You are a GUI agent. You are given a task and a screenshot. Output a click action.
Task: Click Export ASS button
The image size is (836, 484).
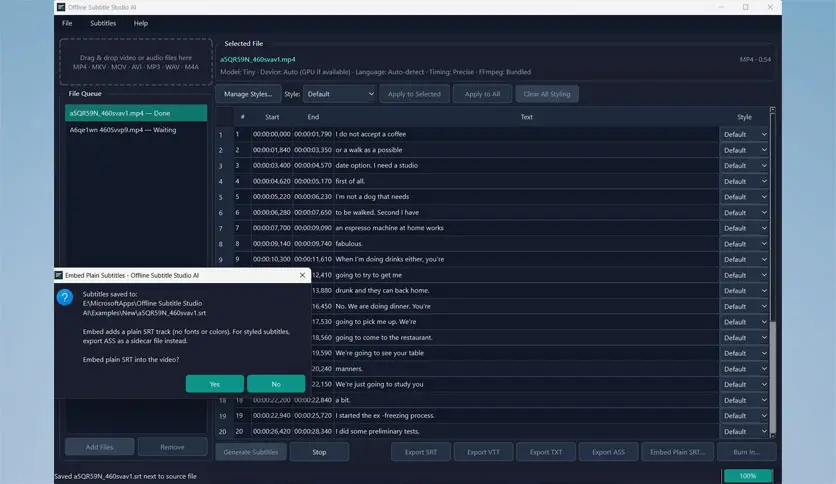coord(608,452)
